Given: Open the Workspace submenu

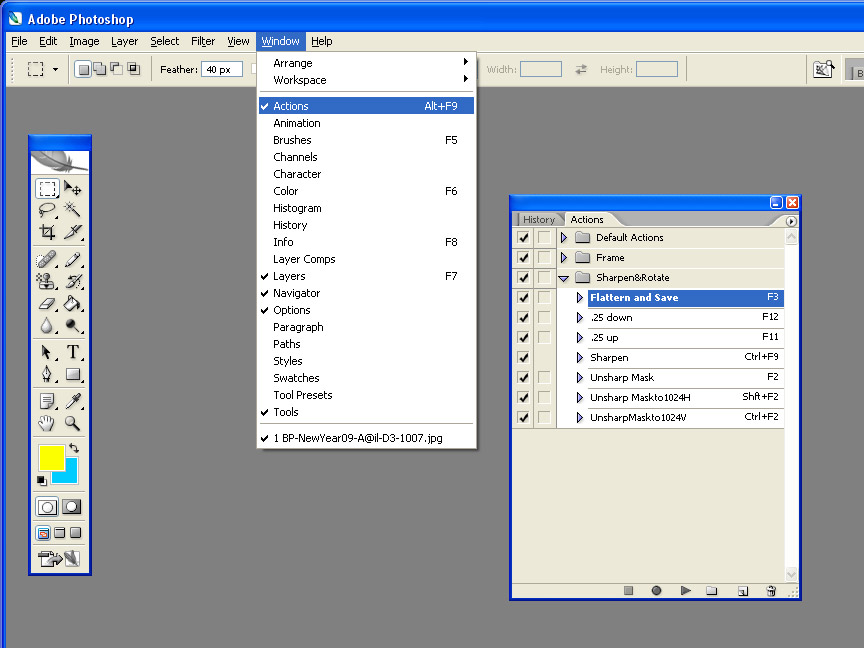Looking at the screenshot, I should [366, 80].
